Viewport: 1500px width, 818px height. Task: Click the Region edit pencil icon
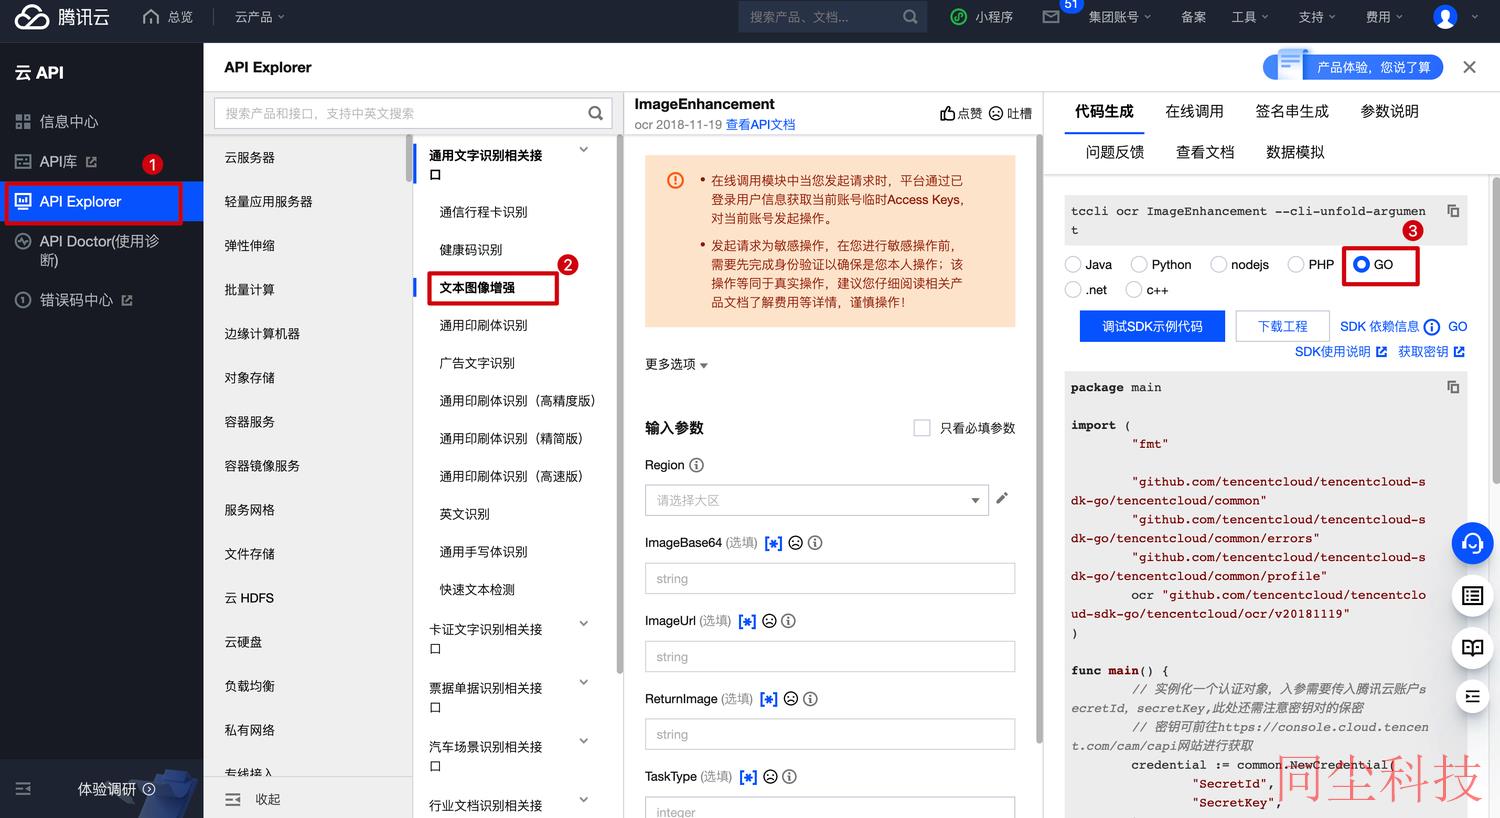1002,497
